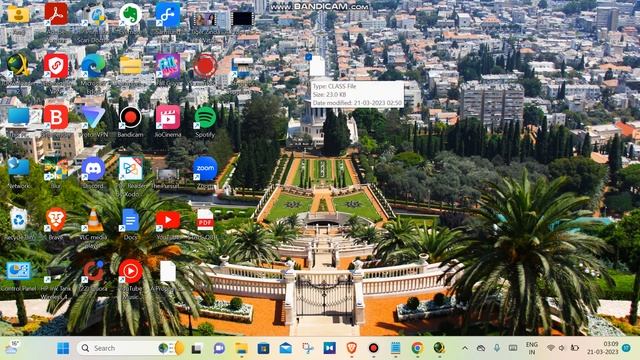
Task: Open the Brave browser desktop shortcut
Action: tap(56, 220)
